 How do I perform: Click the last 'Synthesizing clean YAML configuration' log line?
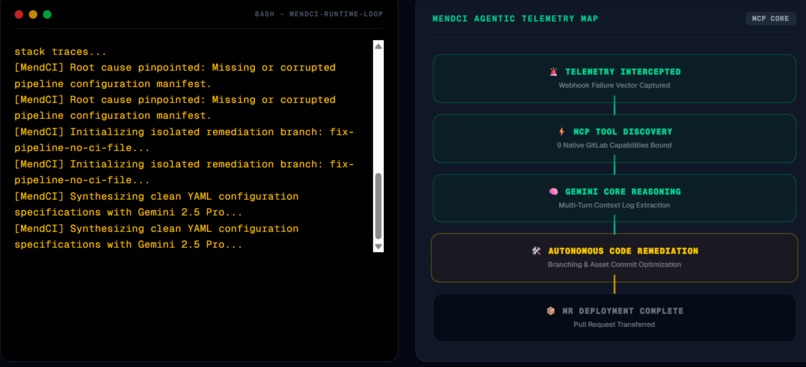click(156, 236)
